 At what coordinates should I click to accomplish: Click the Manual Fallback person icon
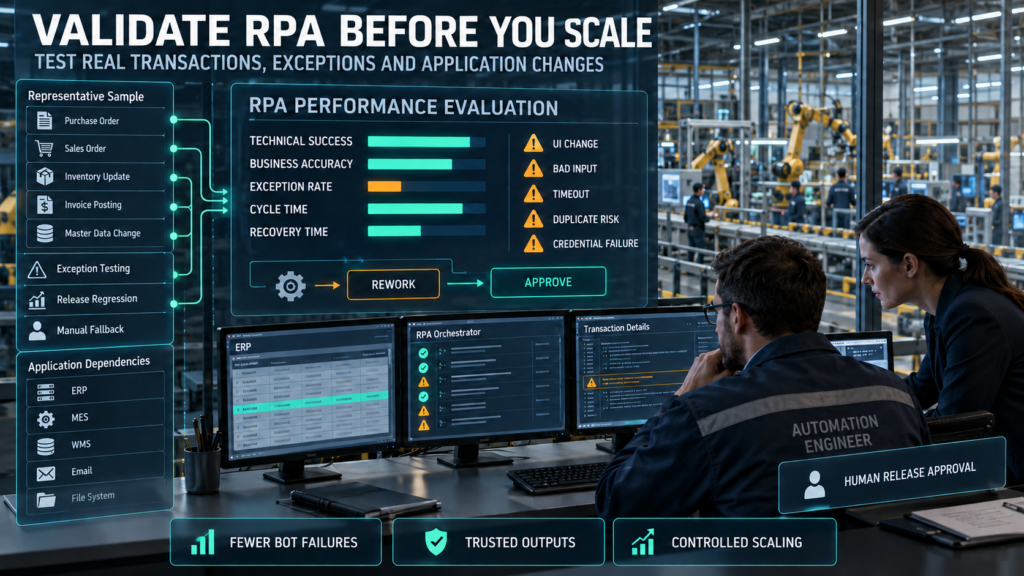pos(37,330)
